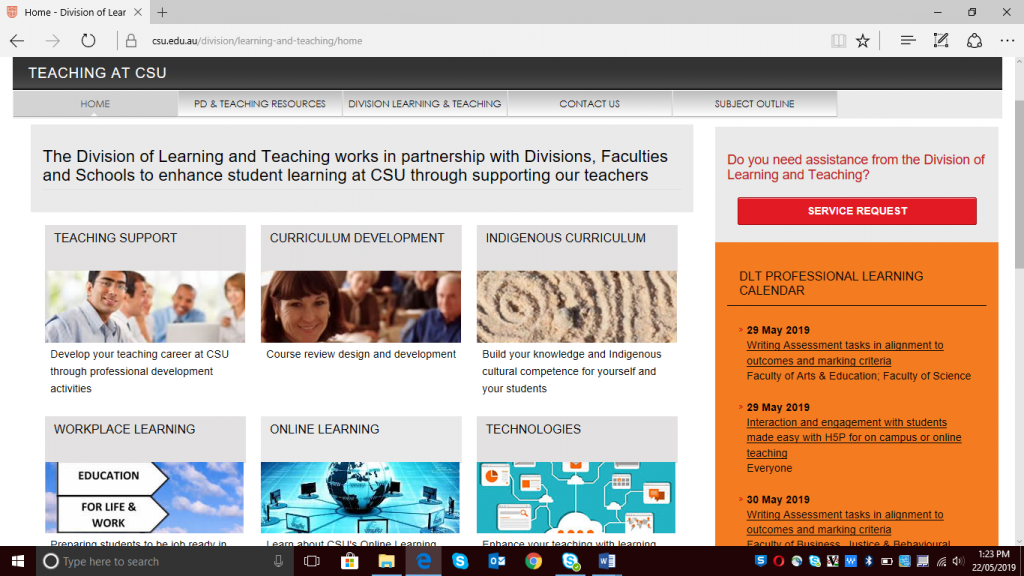Click the Cortana microphone icon
Viewport: 1024px width, 576px height.
[x=278, y=561]
